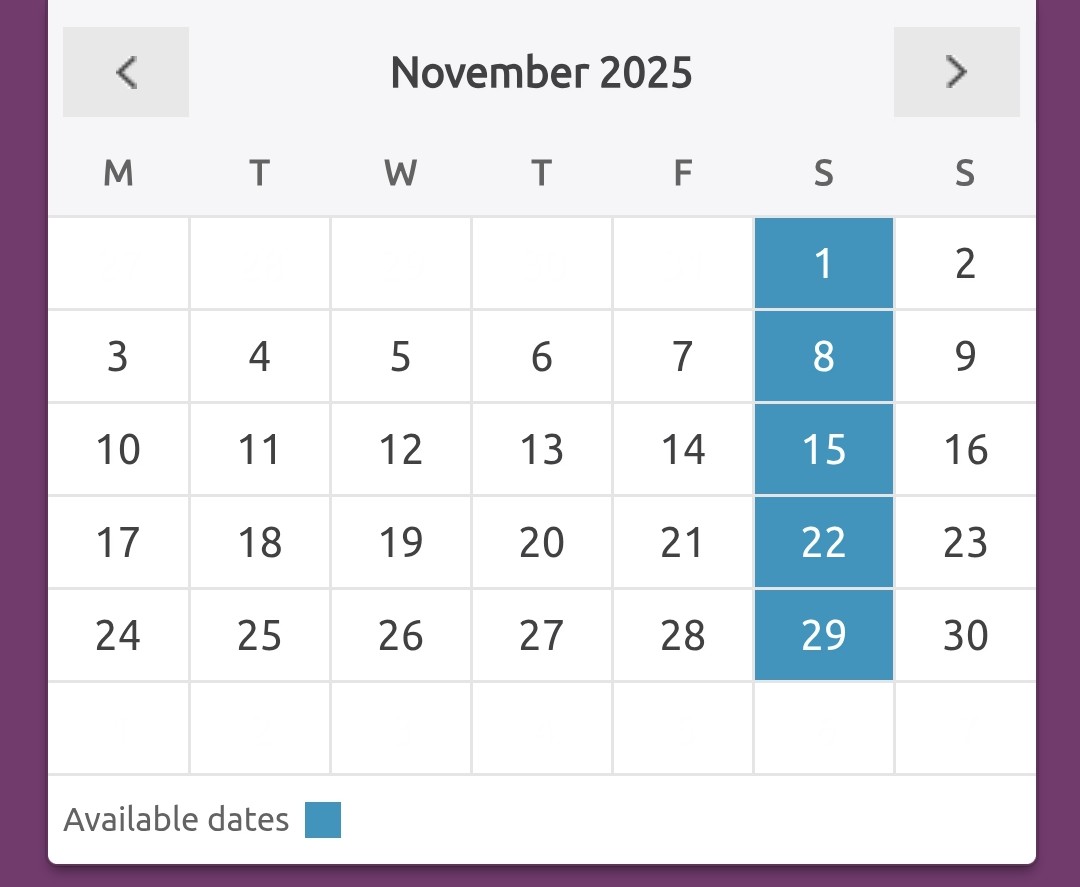This screenshot has height=887, width=1080.
Task: Choose available date November 15
Action: point(823,450)
